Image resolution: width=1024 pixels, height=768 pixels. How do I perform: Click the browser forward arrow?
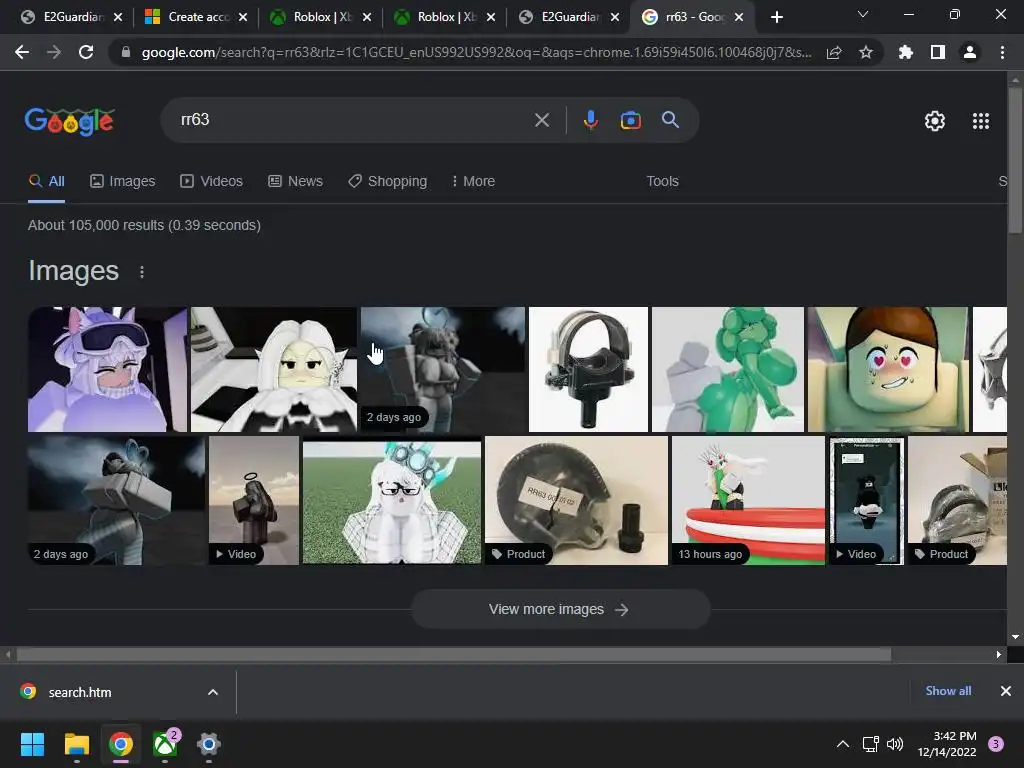(x=54, y=52)
